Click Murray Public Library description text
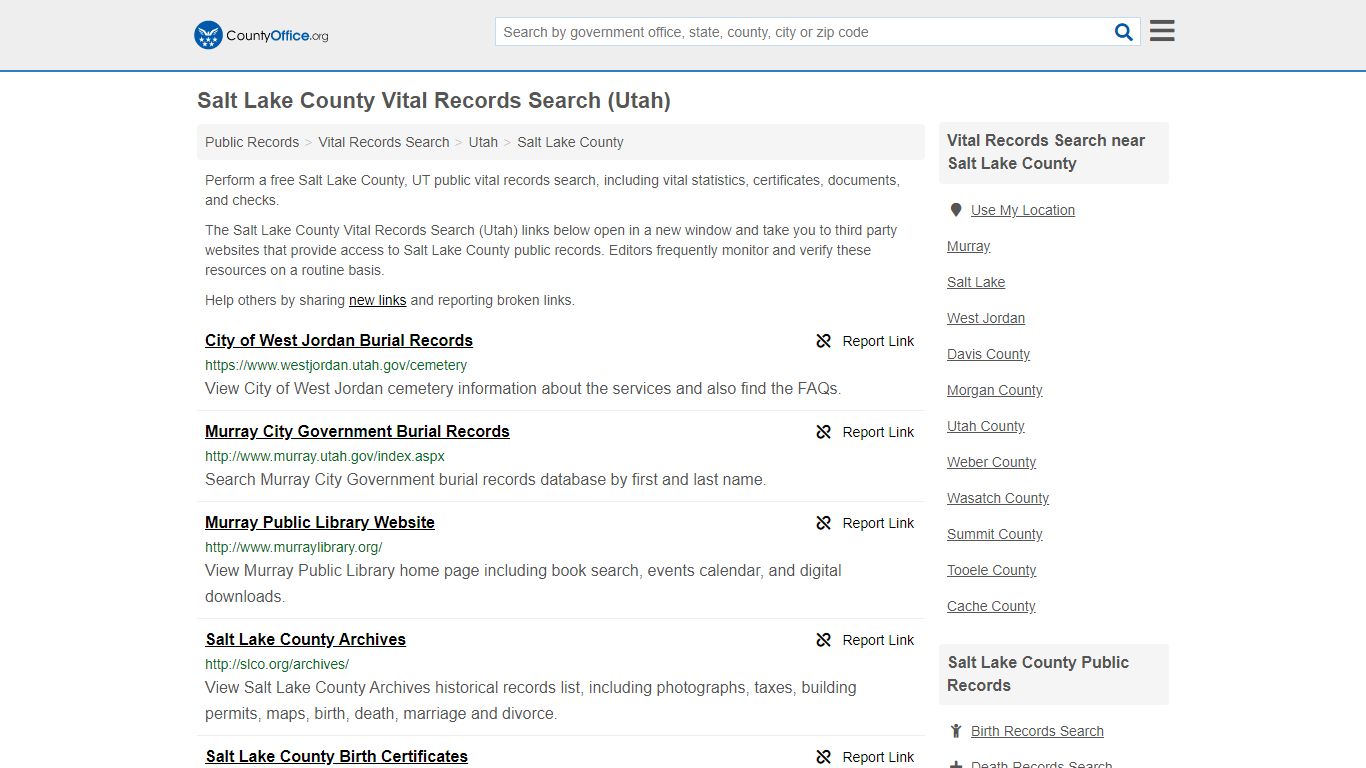This screenshot has width=1366, height=768. coord(523,584)
